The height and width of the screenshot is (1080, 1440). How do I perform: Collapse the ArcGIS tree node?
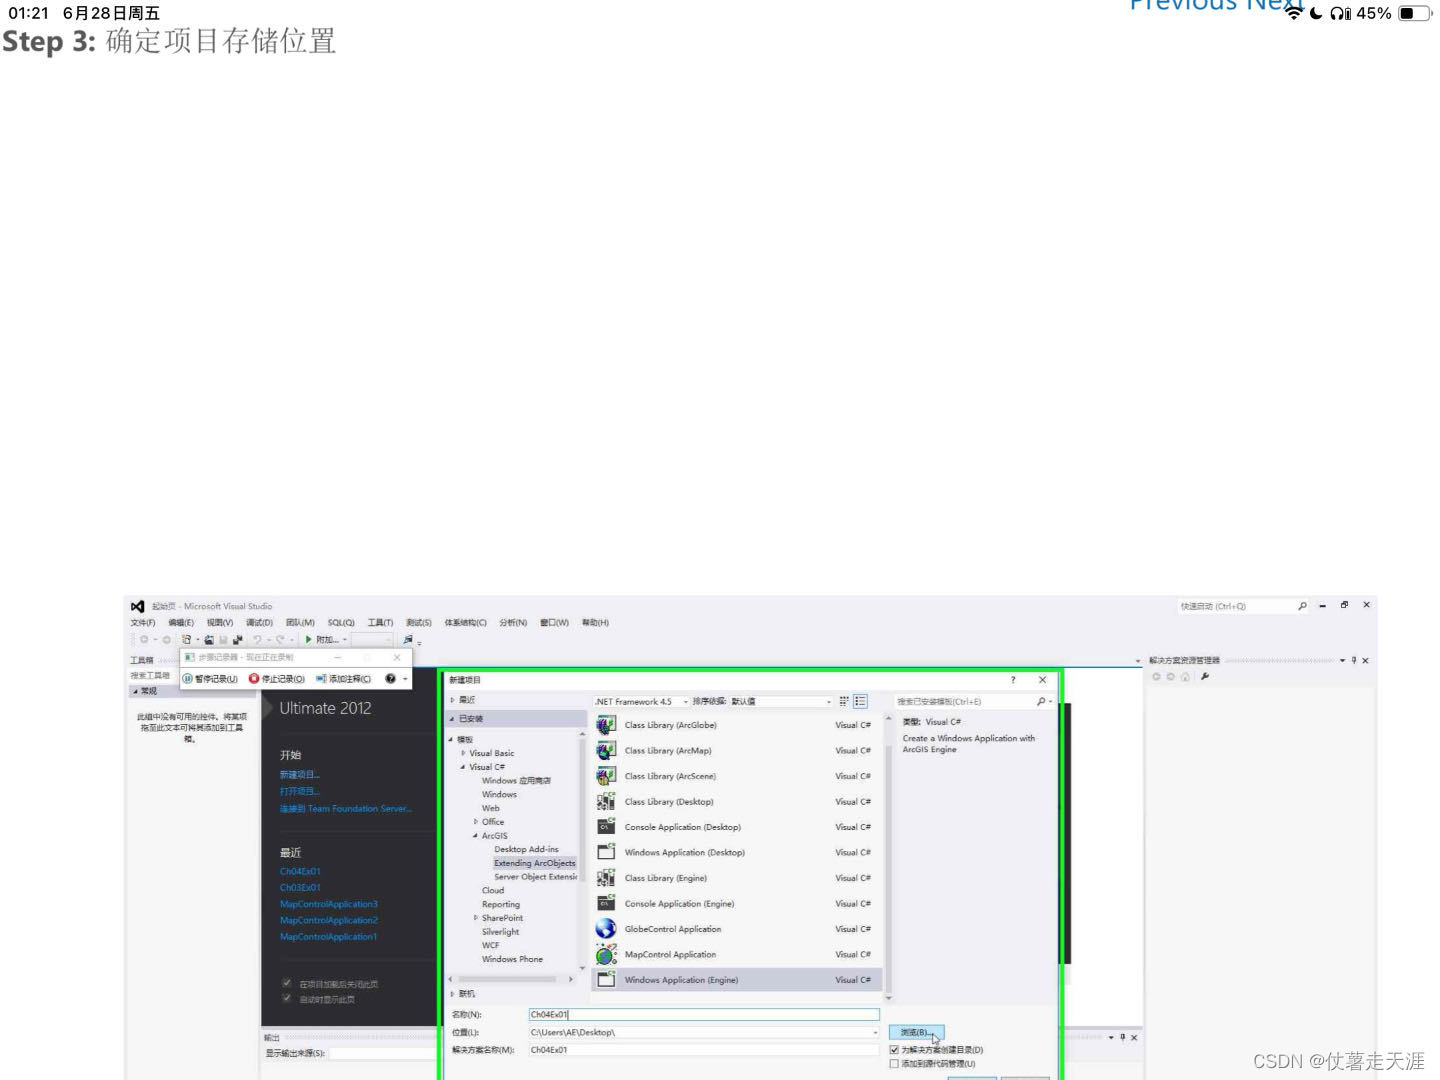pyautogui.click(x=476, y=836)
